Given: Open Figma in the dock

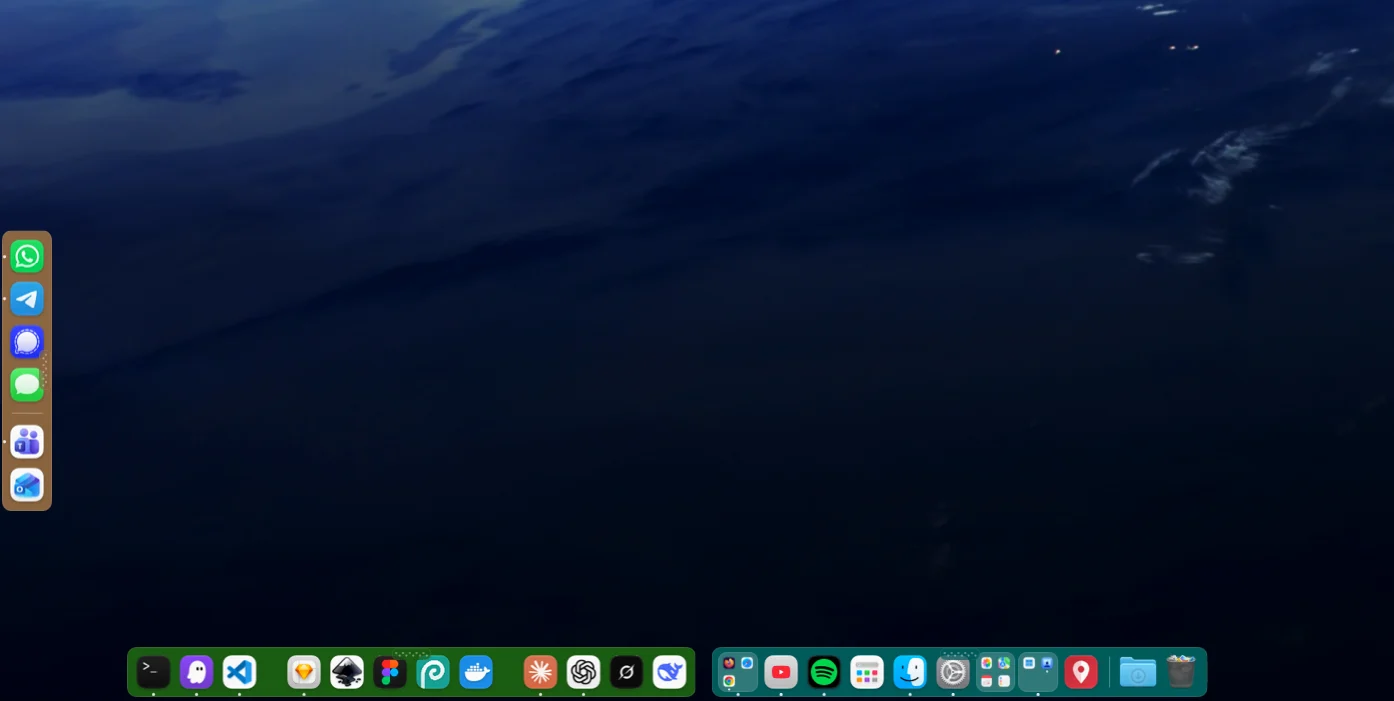Looking at the screenshot, I should [390, 672].
